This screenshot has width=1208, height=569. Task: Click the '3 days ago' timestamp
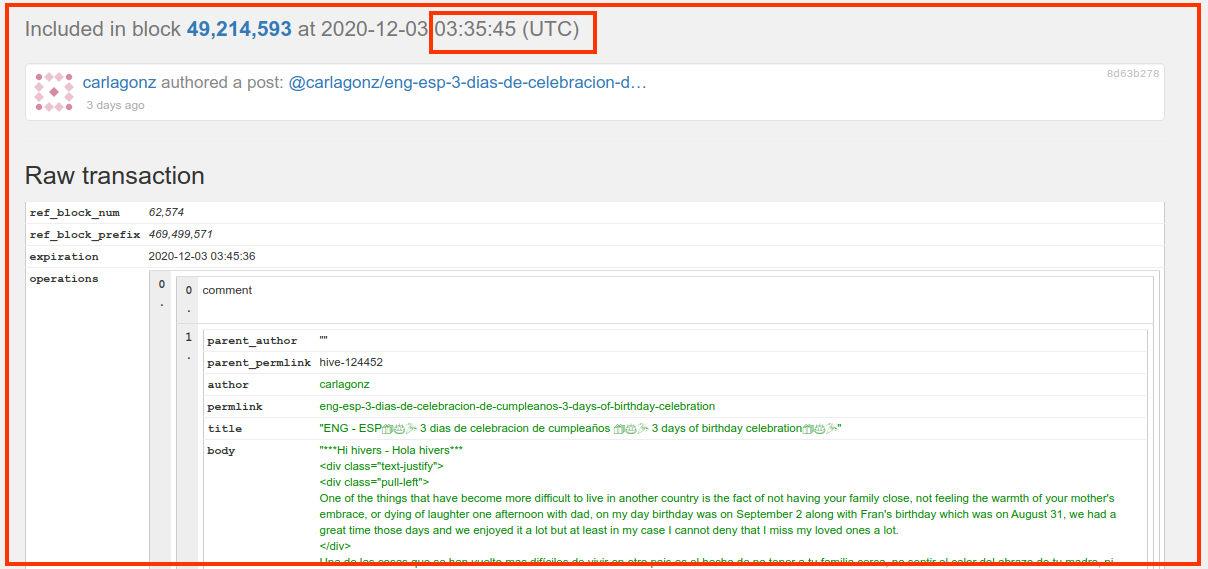pyautogui.click(x=115, y=105)
